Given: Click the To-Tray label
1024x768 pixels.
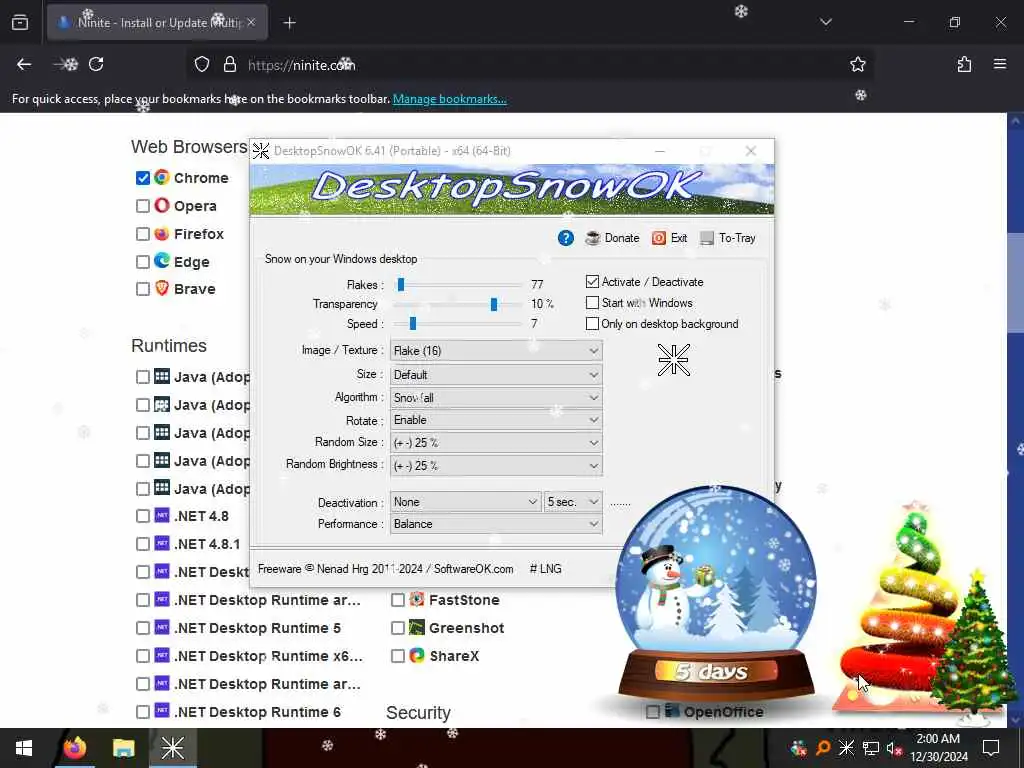Looking at the screenshot, I should tap(737, 238).
